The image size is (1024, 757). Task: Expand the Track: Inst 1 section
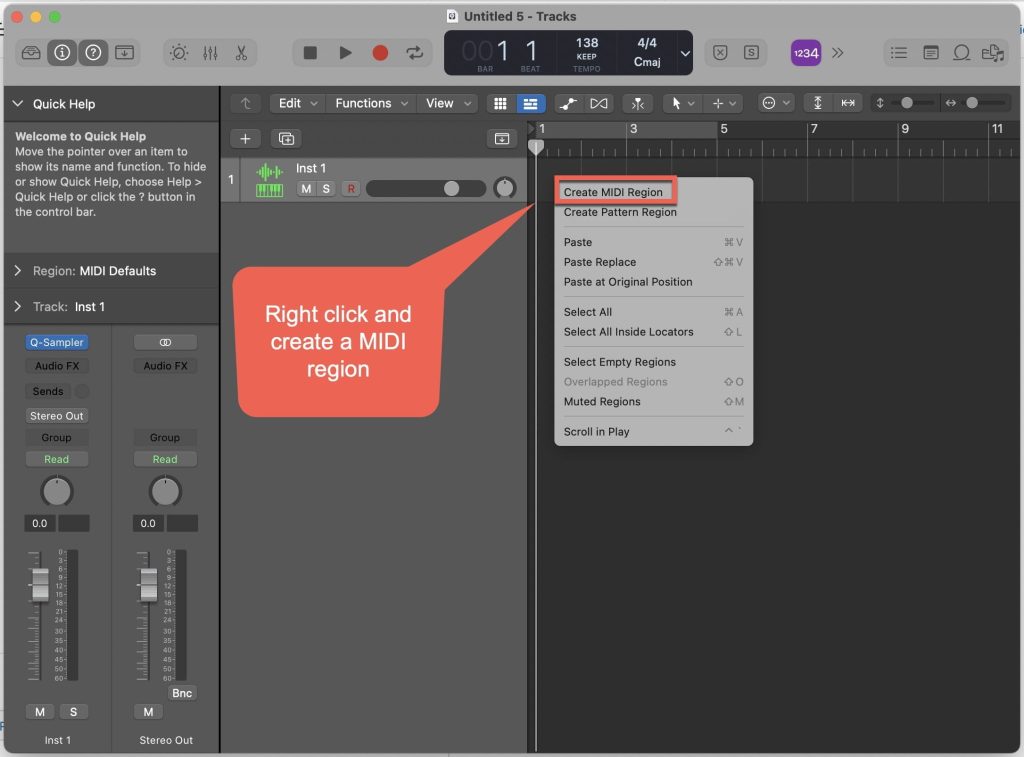point(19,307)
